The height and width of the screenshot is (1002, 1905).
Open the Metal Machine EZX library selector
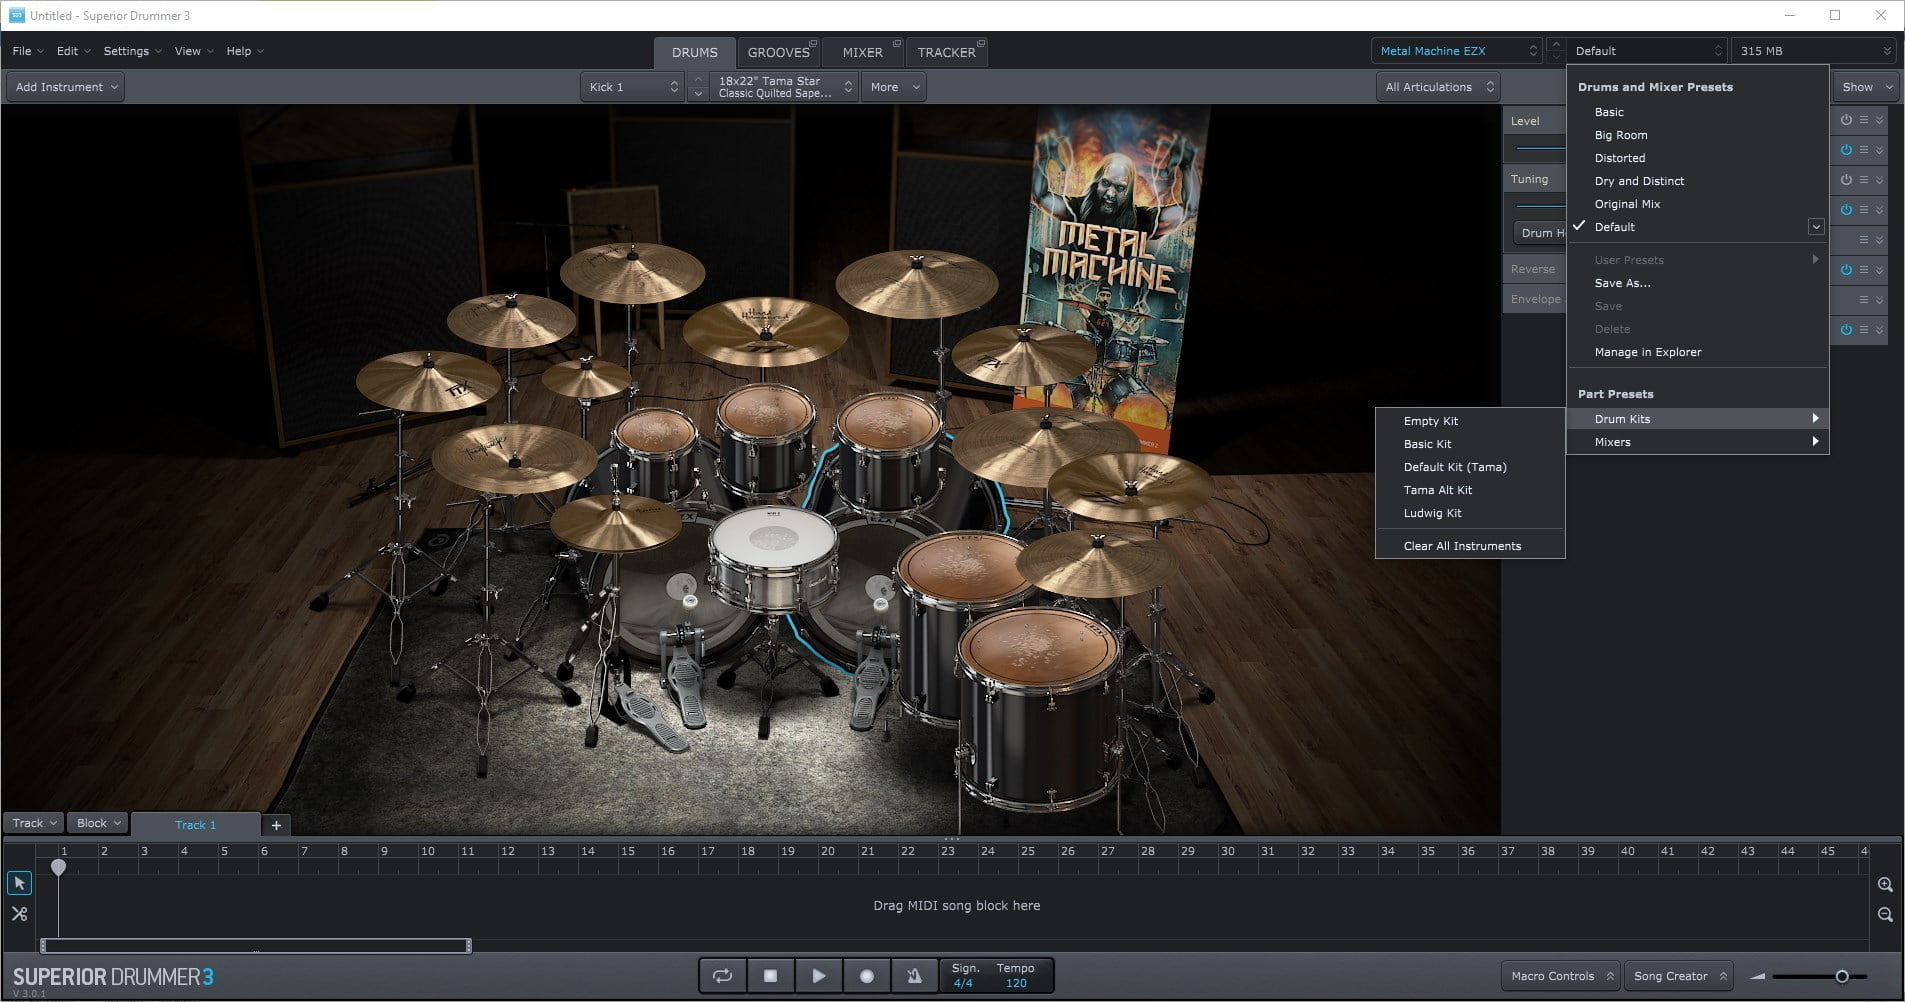(1457, 51)
